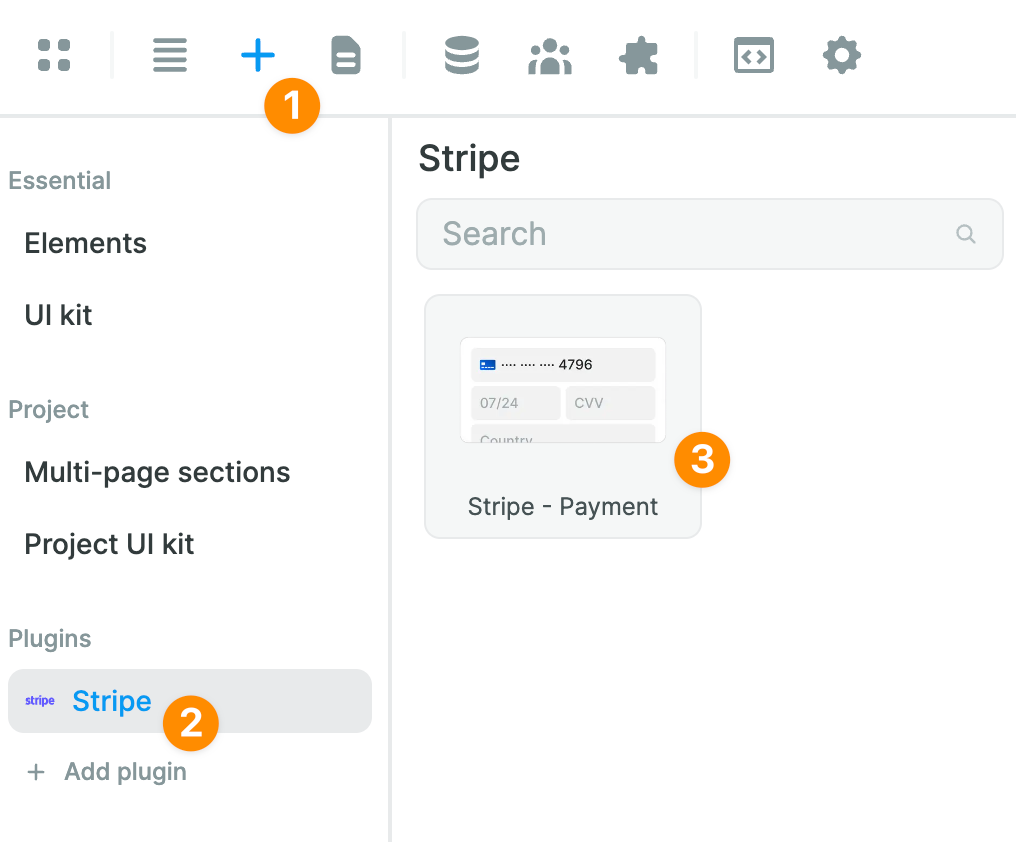Select the Stripe - Payment element card
This screenshot has height=842, width=1016.
pos(563,416)
